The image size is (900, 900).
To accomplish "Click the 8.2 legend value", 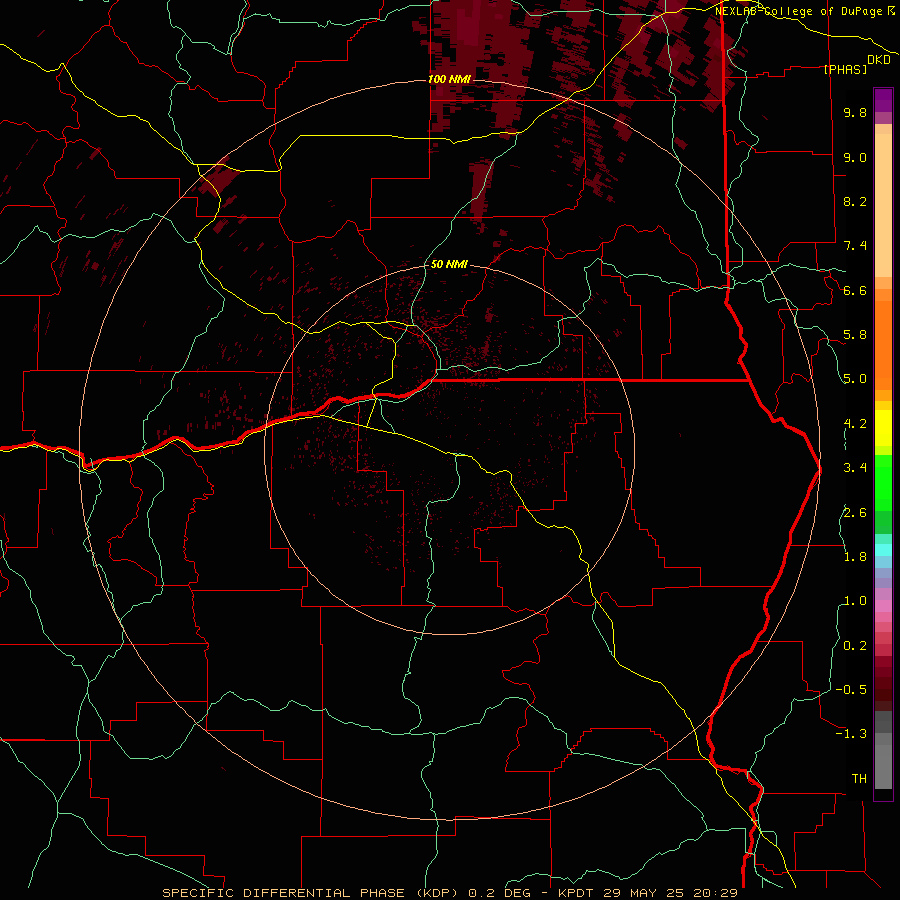I will (x=855, y=201).
